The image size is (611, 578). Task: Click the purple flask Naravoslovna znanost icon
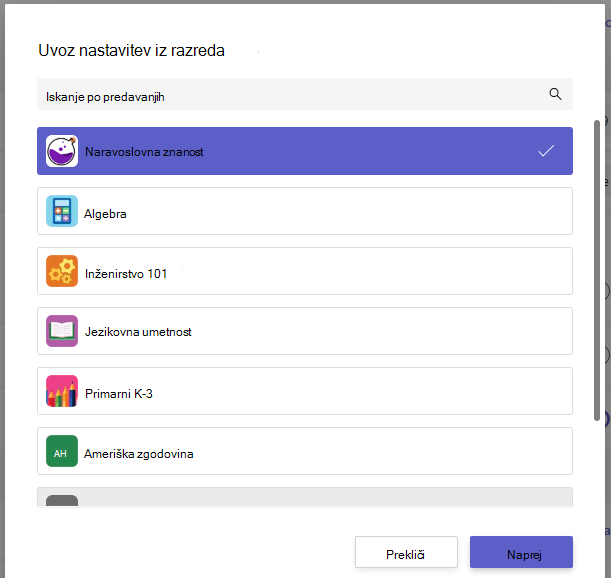coord(62,151)
